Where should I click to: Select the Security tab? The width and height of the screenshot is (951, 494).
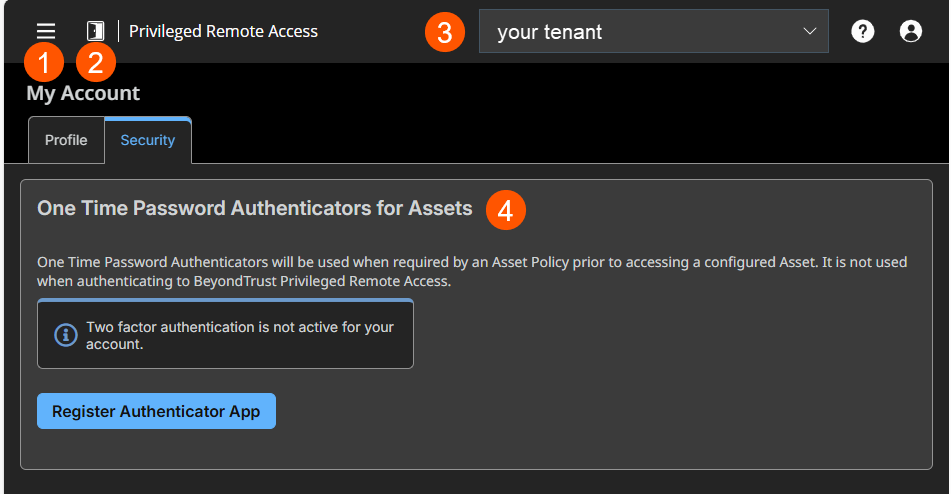click(148, 140)
